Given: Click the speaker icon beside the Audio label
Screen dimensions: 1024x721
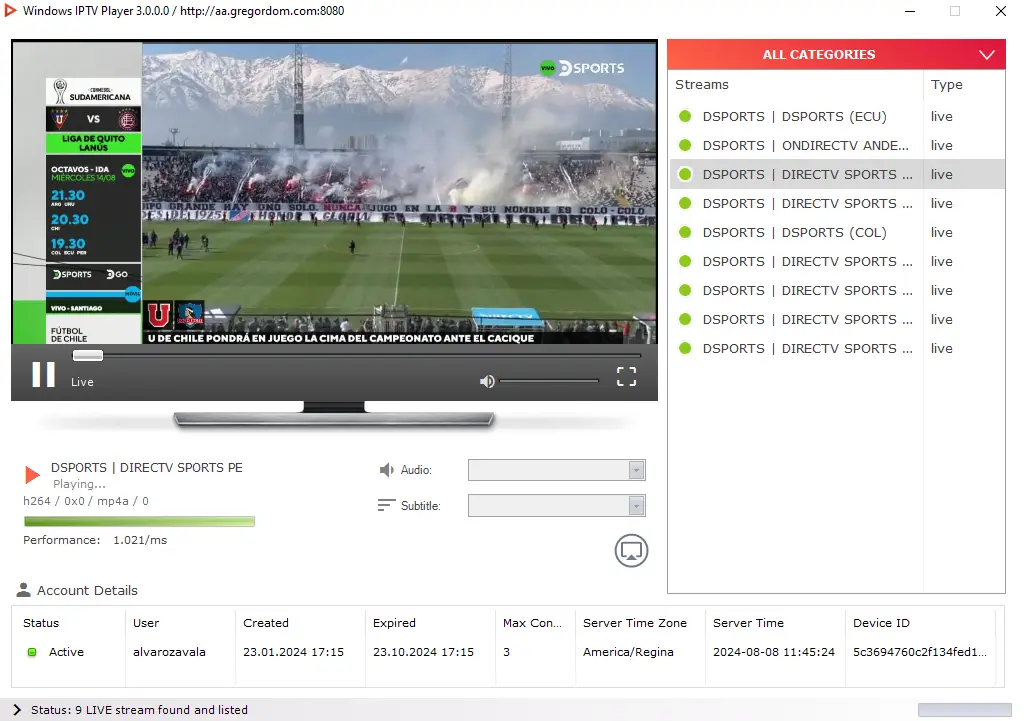Looking at the screenshot, I should (x=387, y=470).
